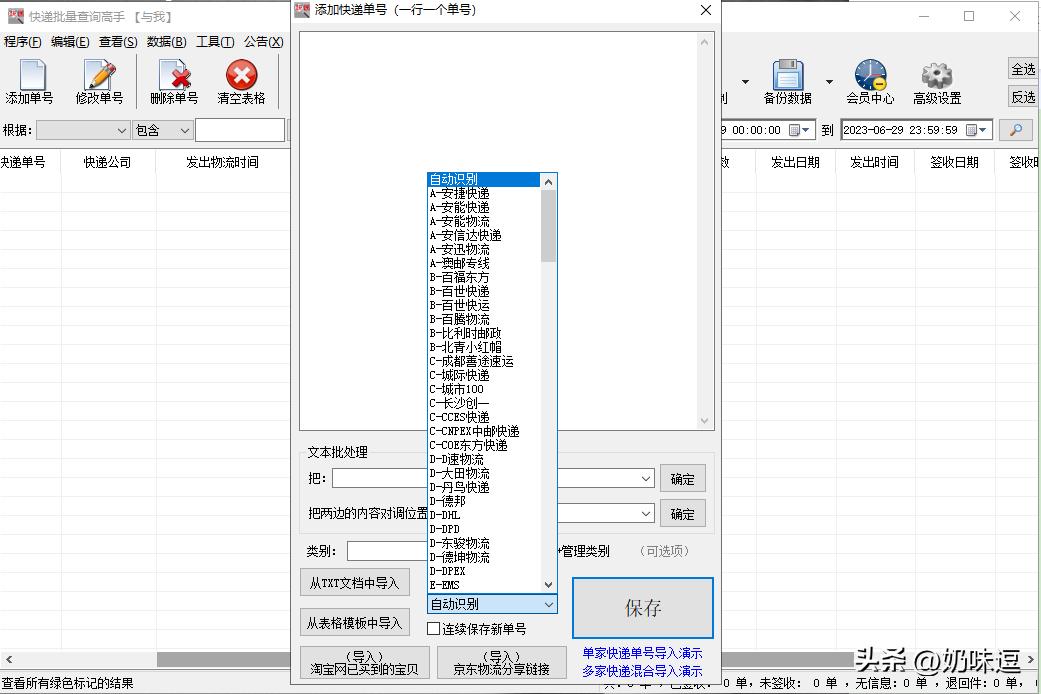
Task: Open start date calendar picker icon
Action: pos(799,130)
